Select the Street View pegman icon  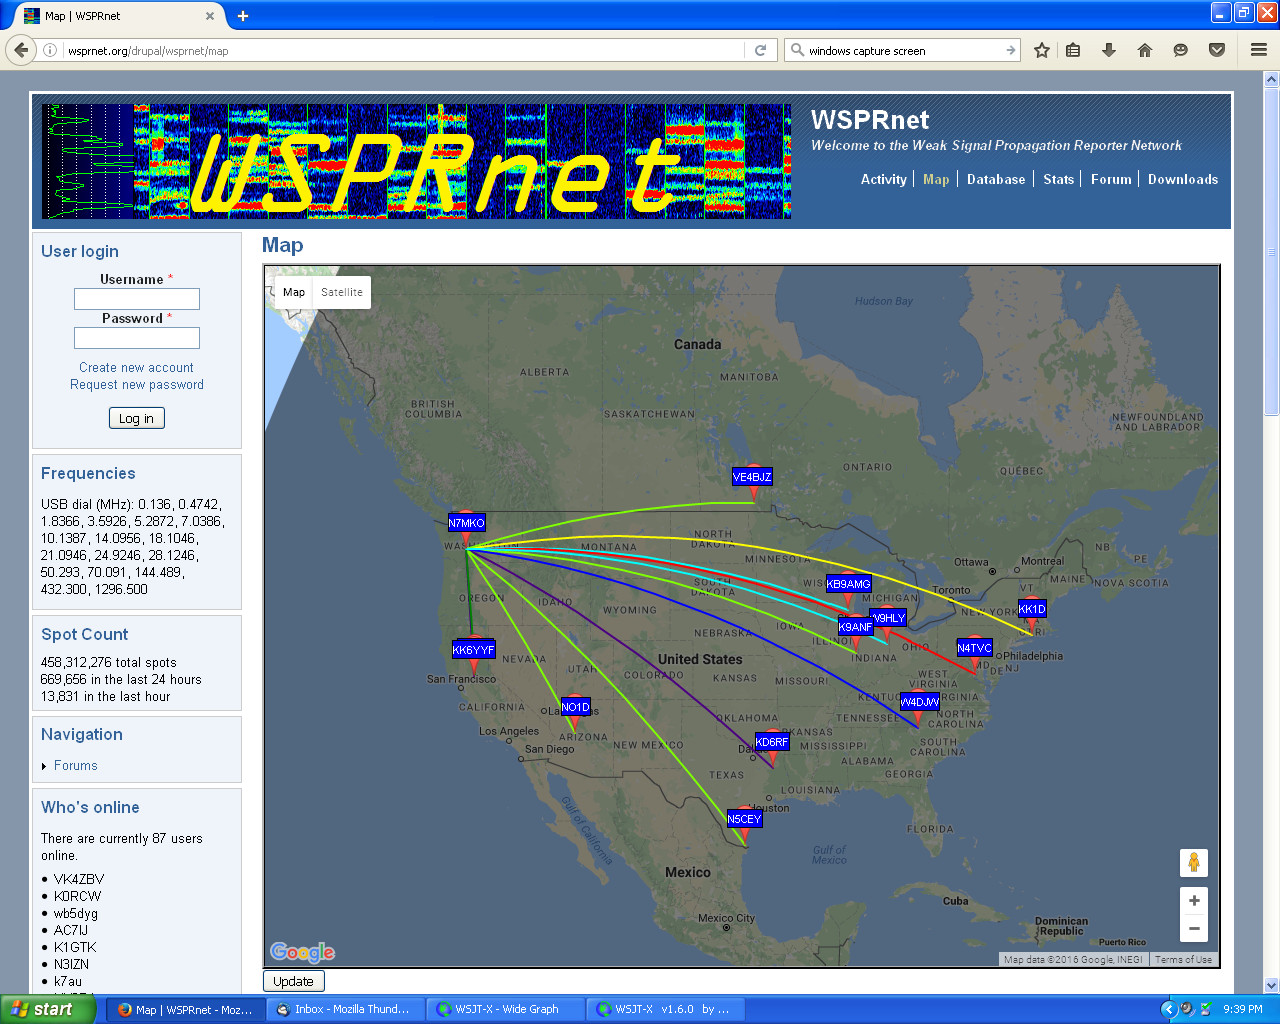tap(1194, 862)
